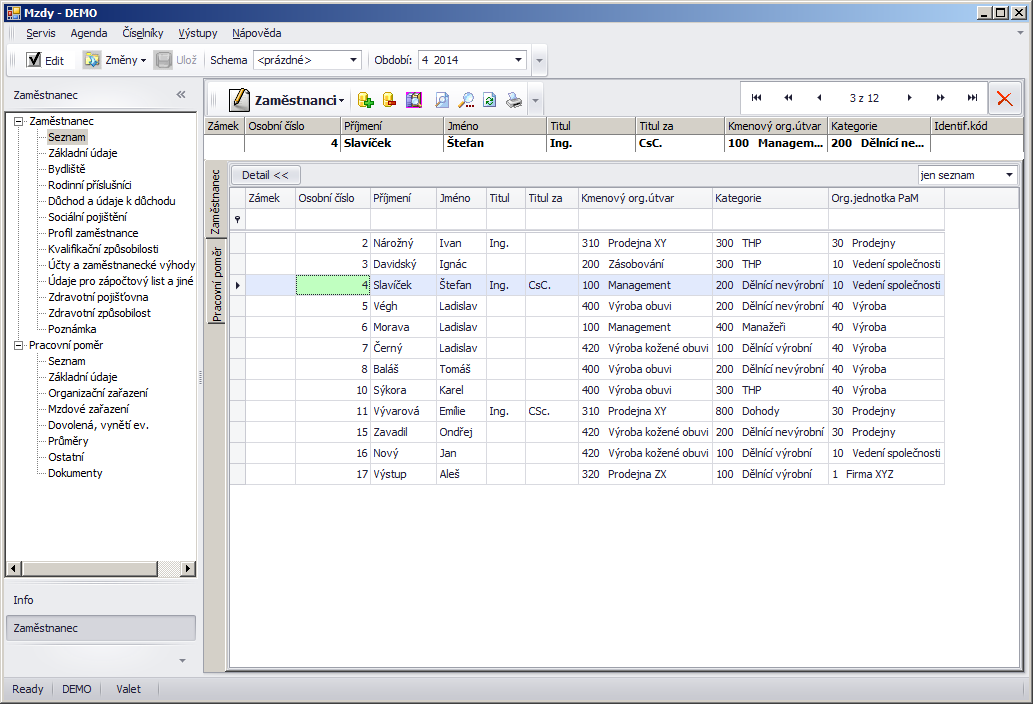Click the printer icon in toolbar

pos(513,100)
